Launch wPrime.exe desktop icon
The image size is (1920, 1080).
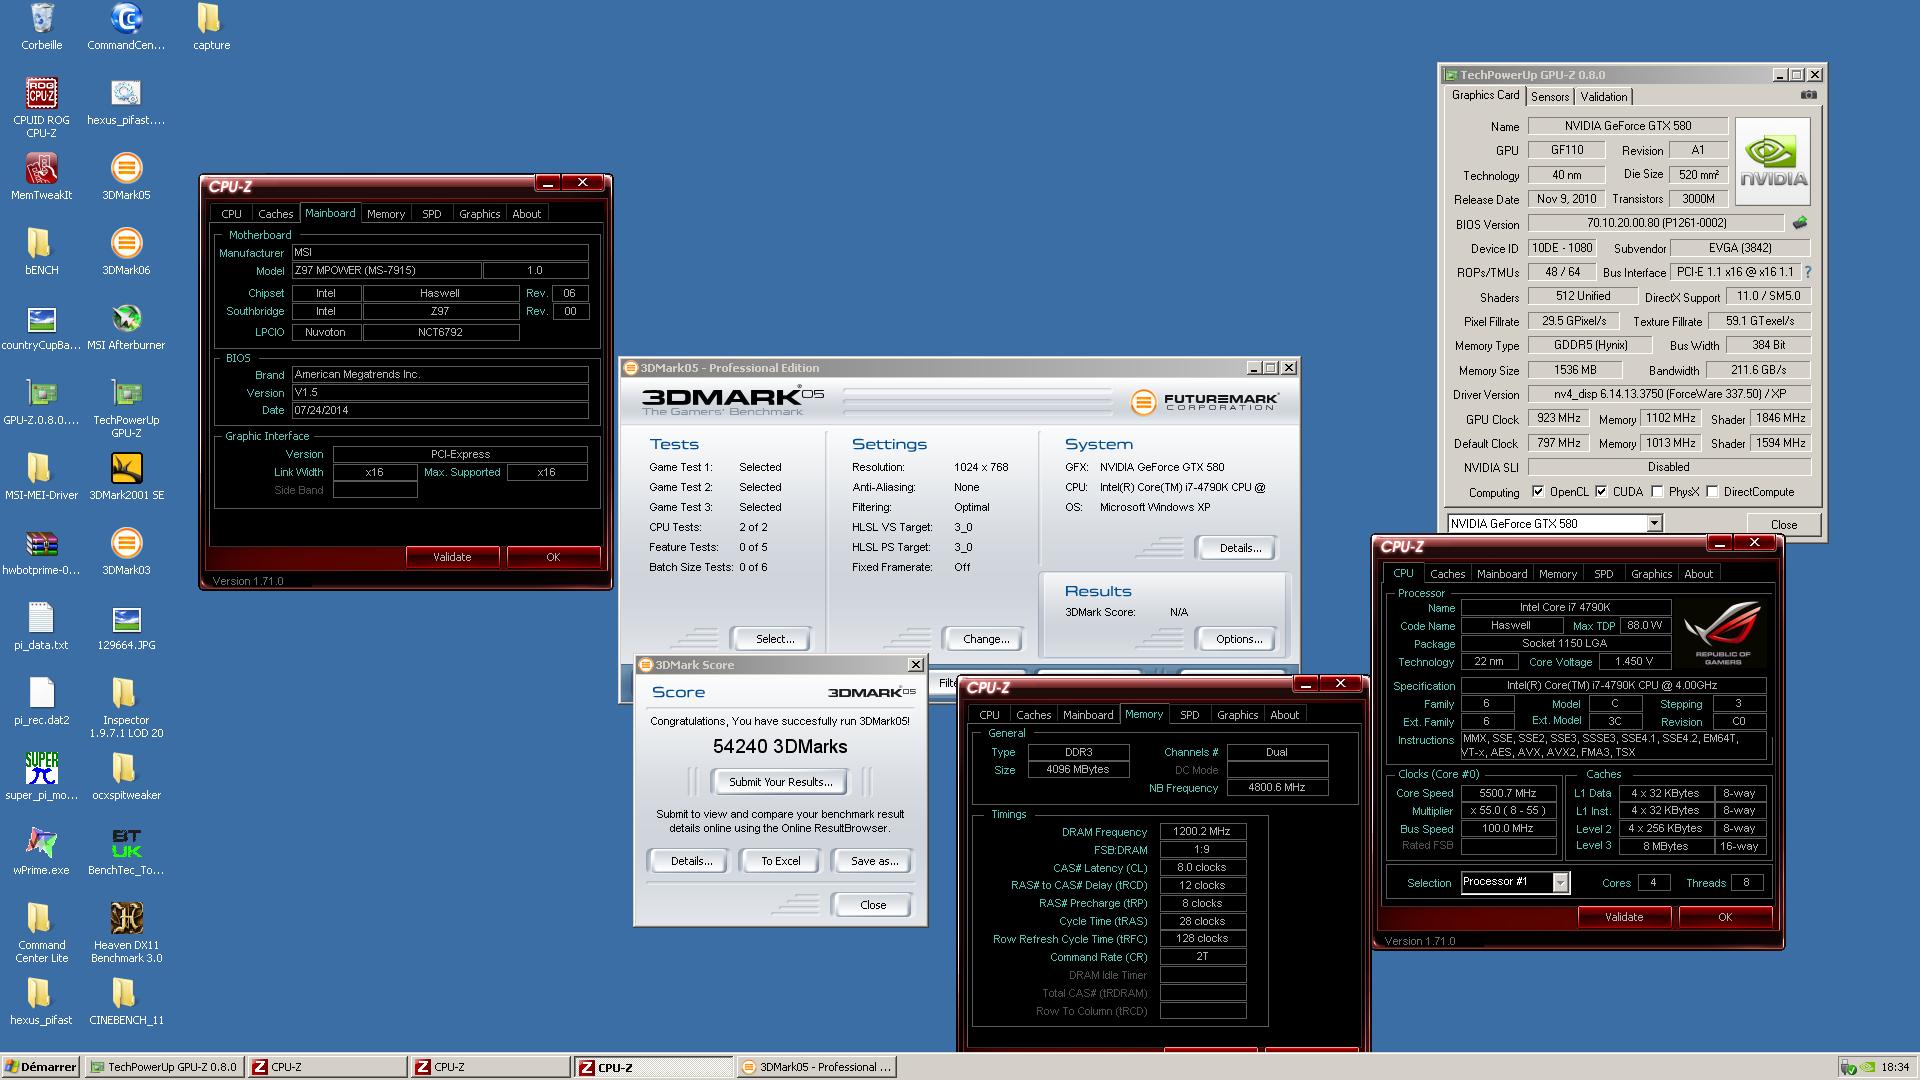point(42,844)
